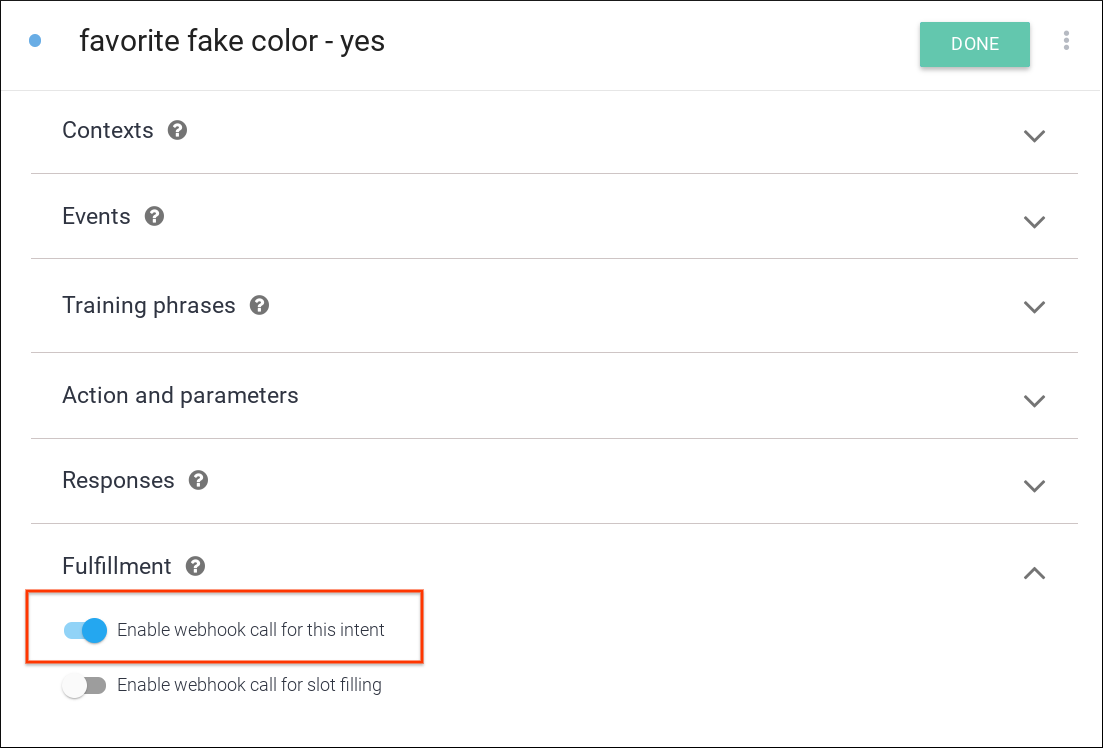
Task: Click the DONE button
Action: click(x=974, y=44)
